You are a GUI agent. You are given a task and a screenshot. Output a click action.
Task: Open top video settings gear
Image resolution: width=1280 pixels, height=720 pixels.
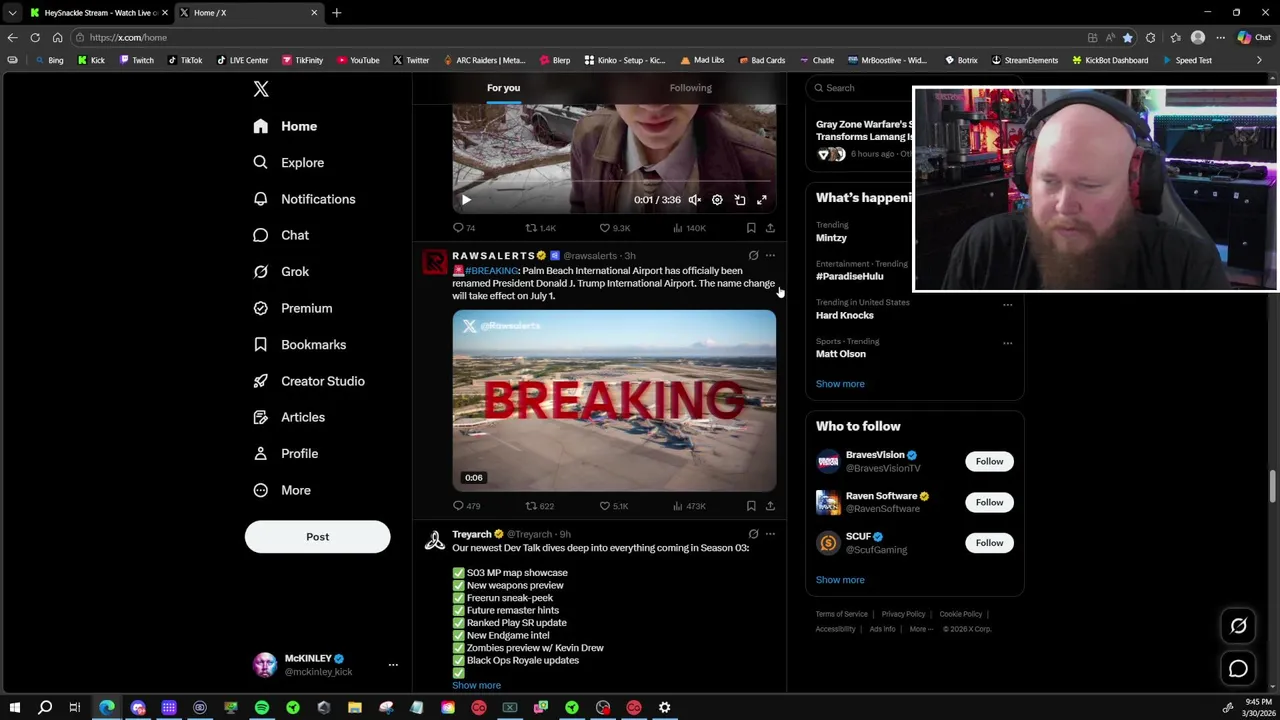pos(717,200)
